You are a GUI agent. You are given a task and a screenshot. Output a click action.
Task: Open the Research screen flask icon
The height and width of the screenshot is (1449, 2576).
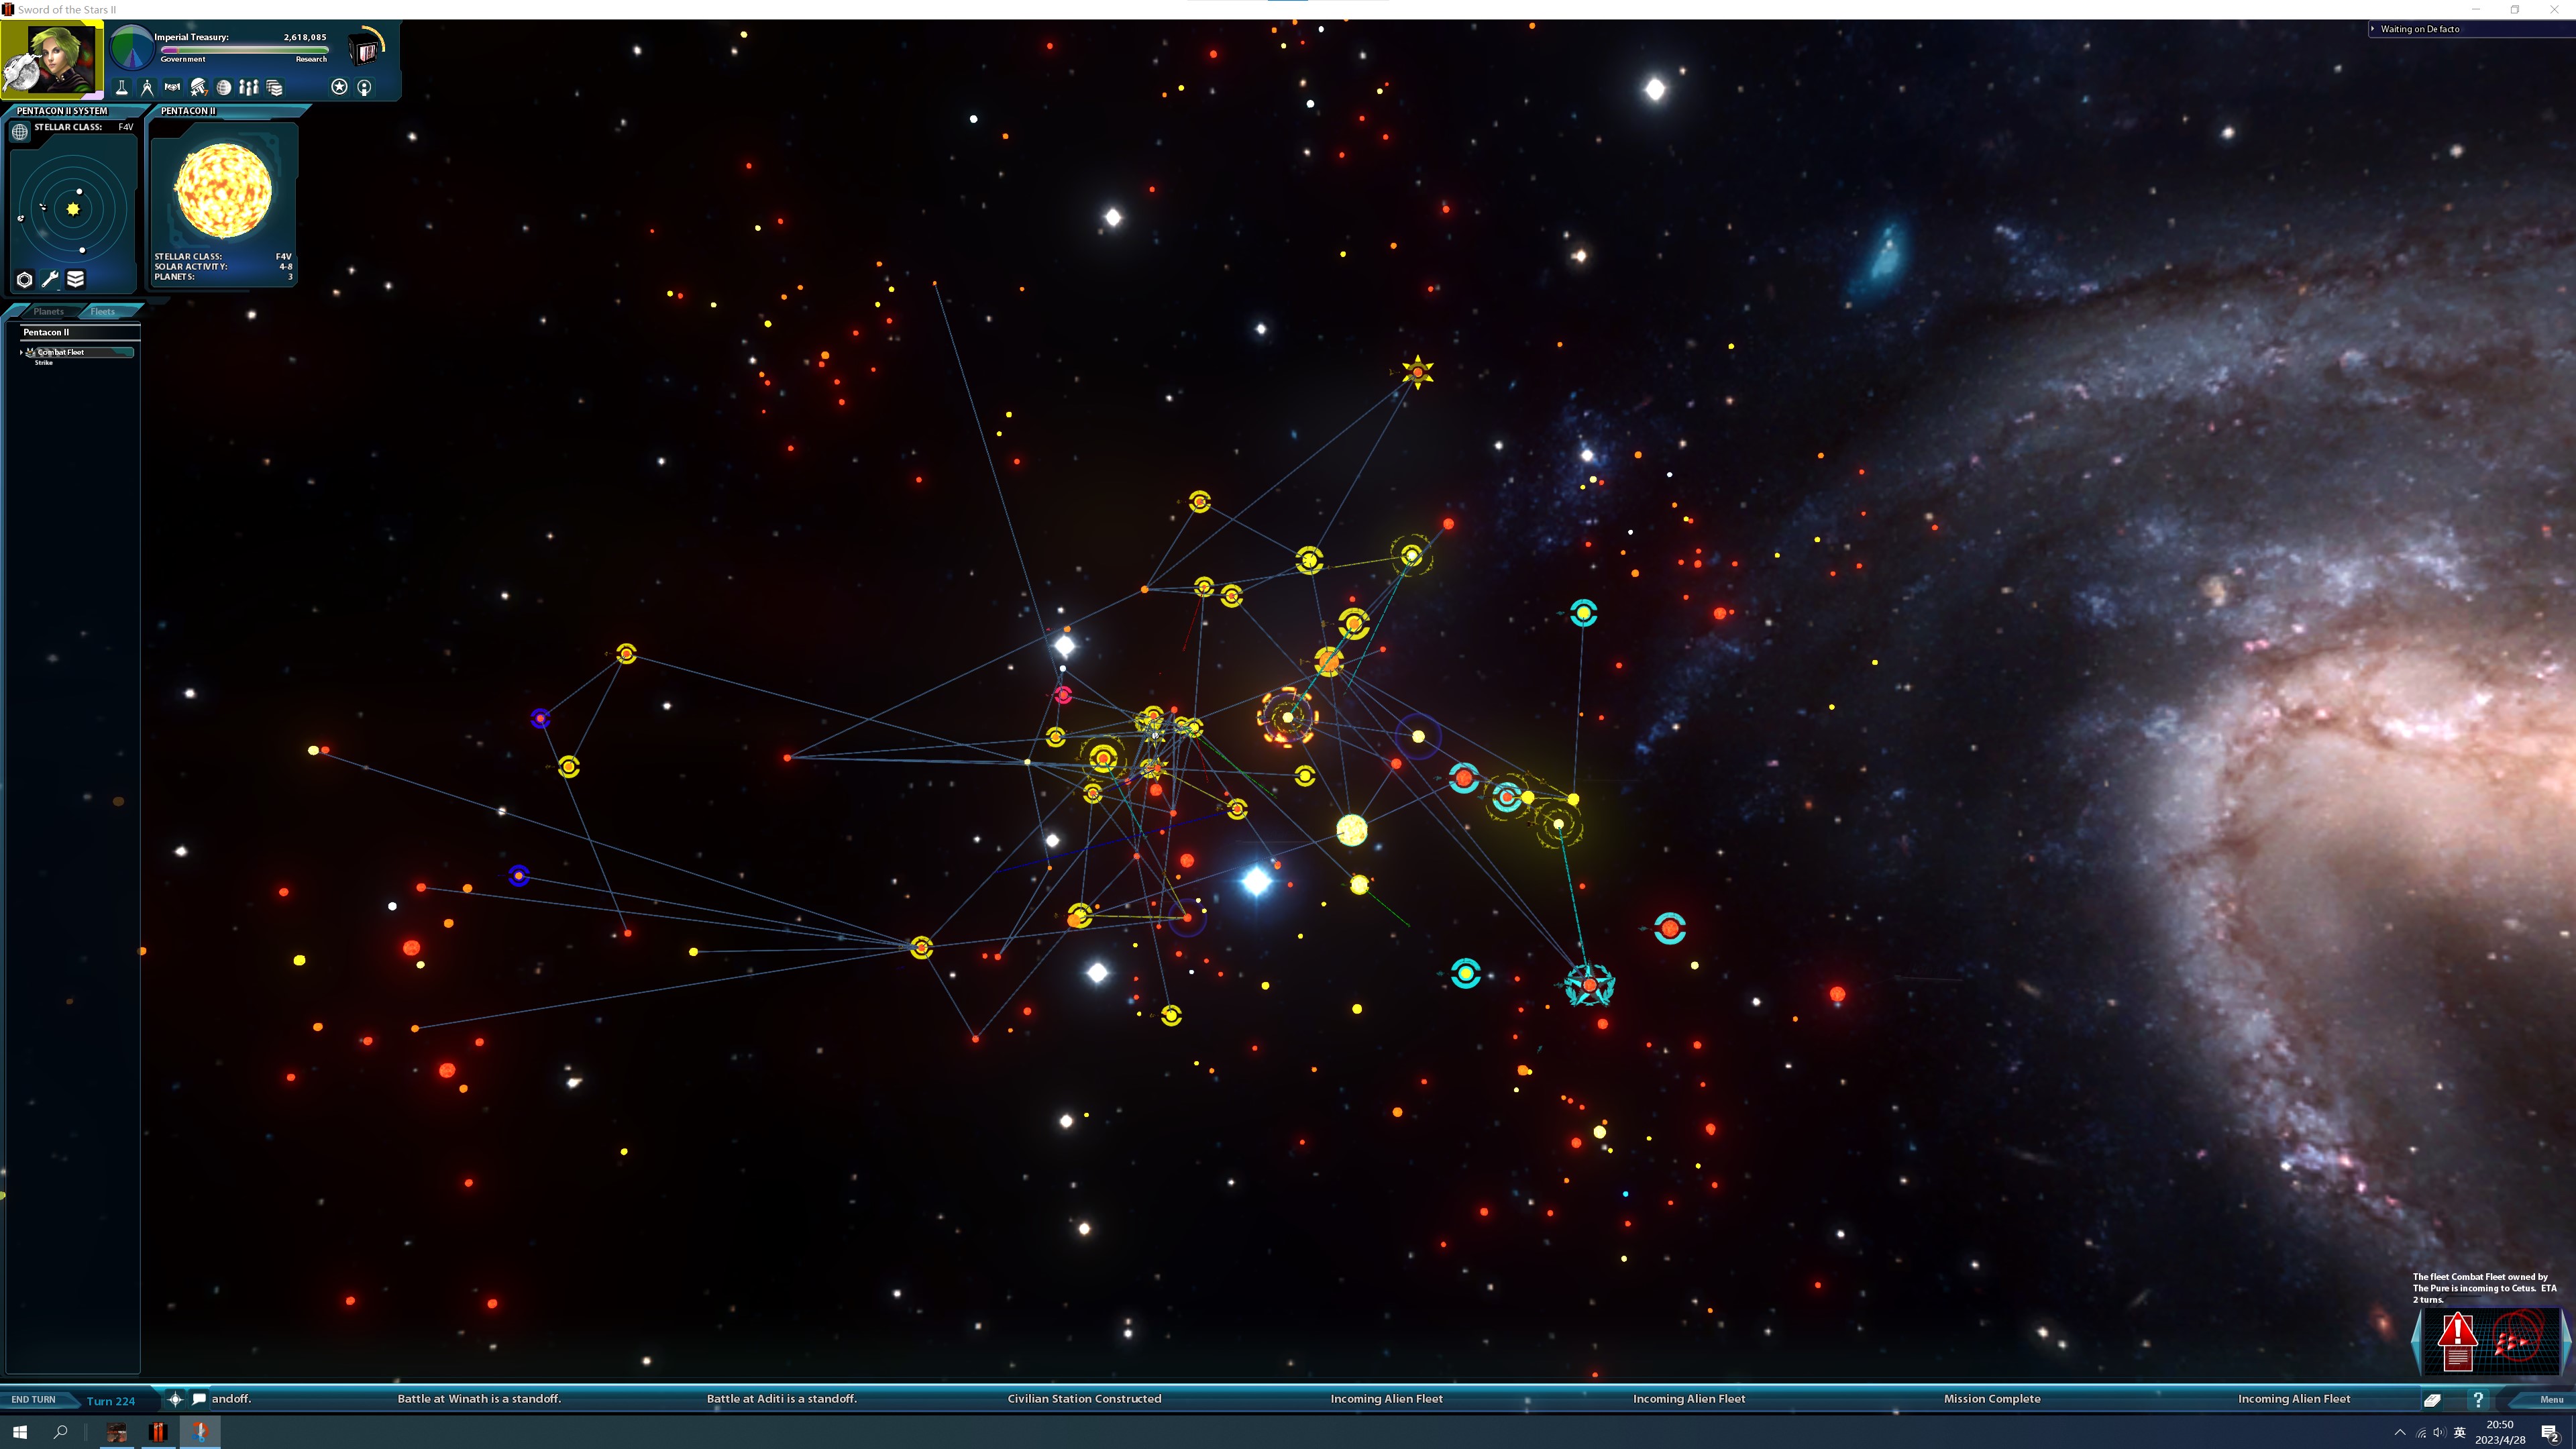[122, 87]
